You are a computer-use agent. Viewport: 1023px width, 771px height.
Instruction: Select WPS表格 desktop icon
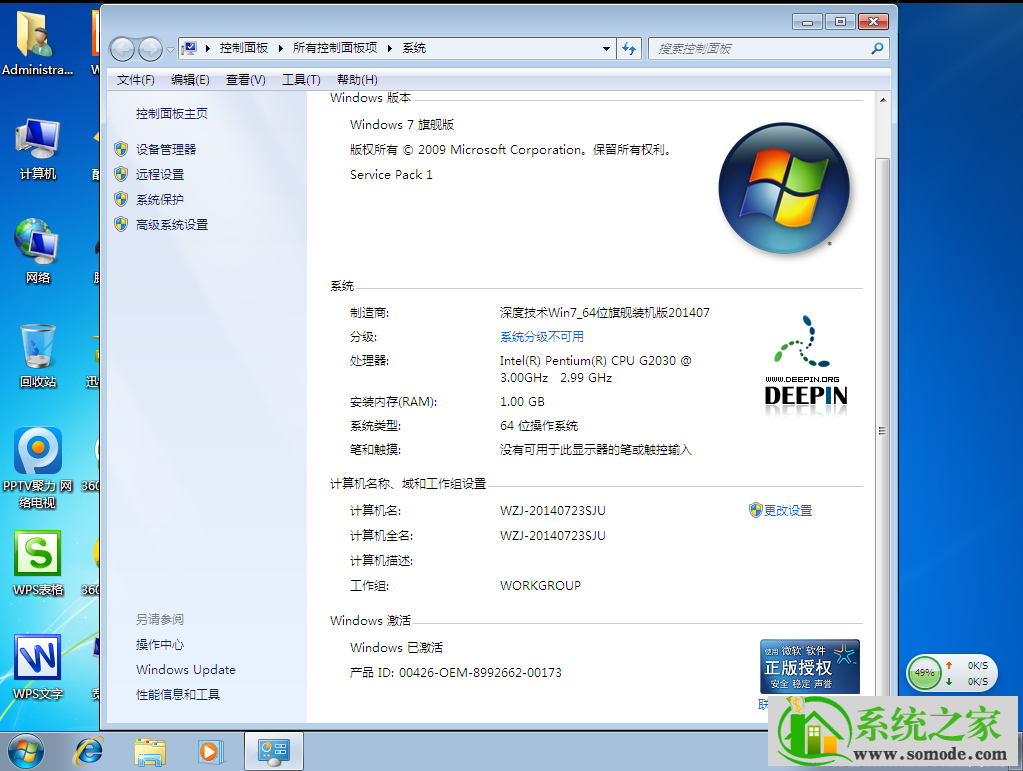point(37,564)
